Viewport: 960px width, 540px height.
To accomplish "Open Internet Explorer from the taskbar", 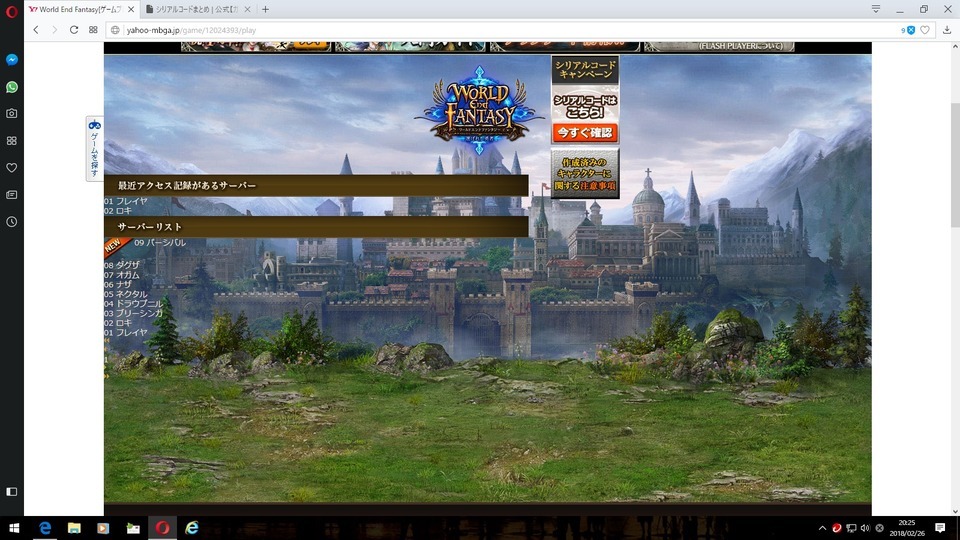I will click(192, 528).
